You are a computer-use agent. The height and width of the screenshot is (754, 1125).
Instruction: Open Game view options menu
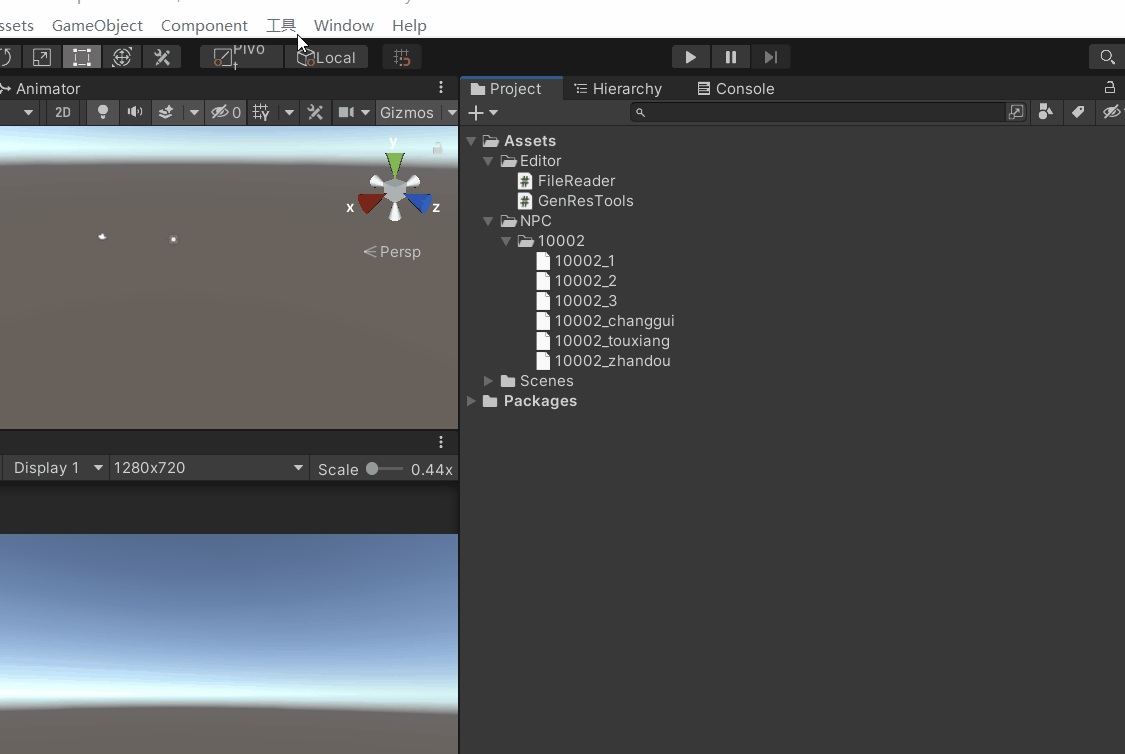[441, 442]
